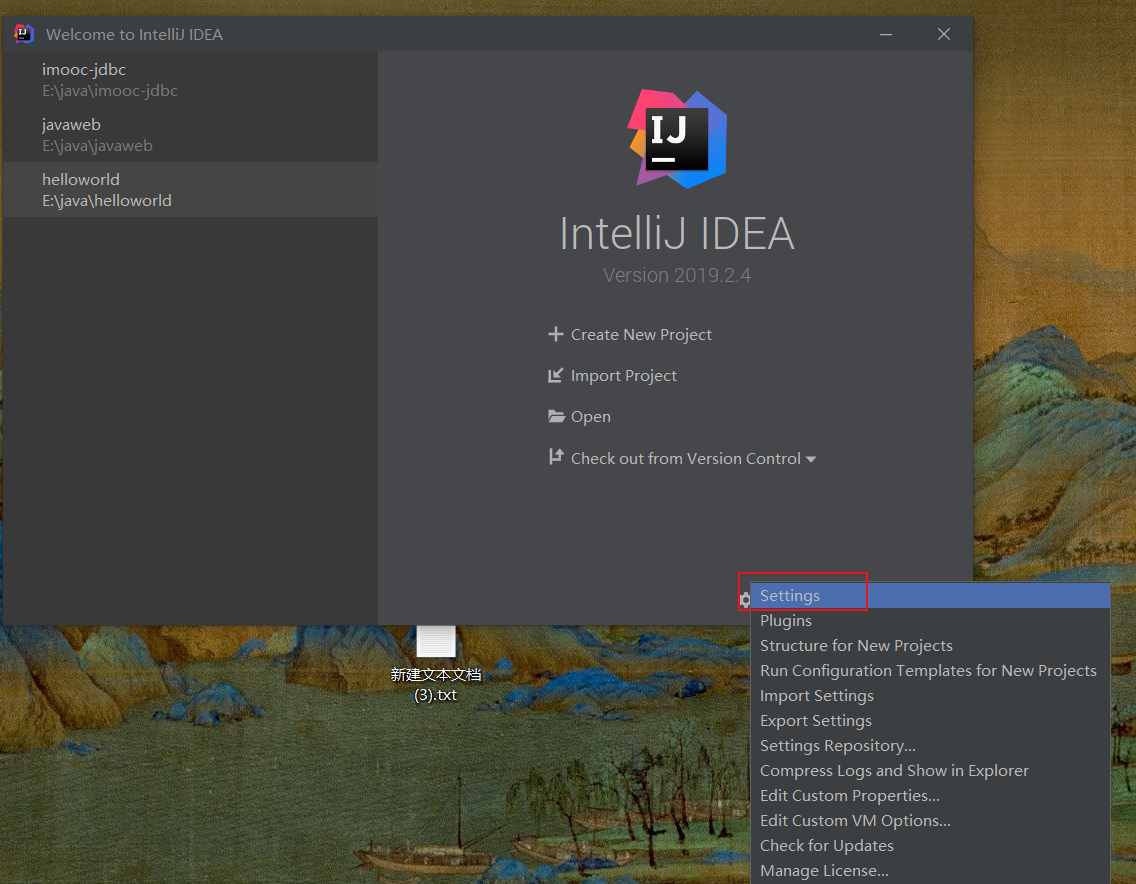Select the desktop text file icon
This screenshot has width=1136, height=884.
[x=436, y=641]
